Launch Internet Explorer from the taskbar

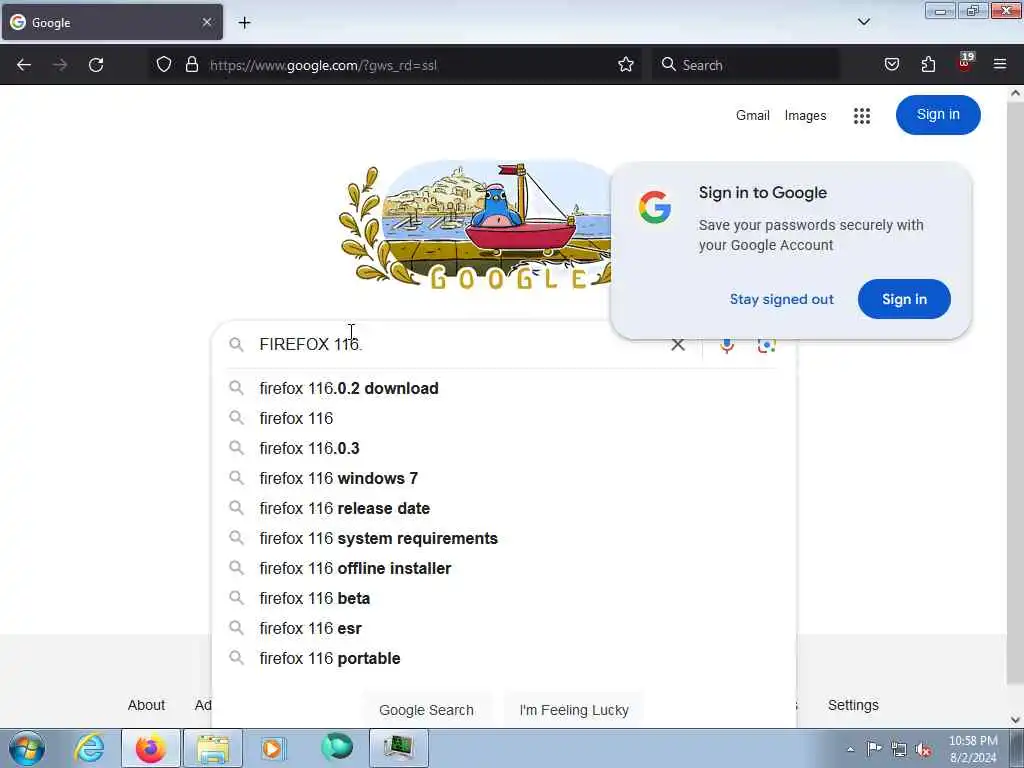coord(89,748)
